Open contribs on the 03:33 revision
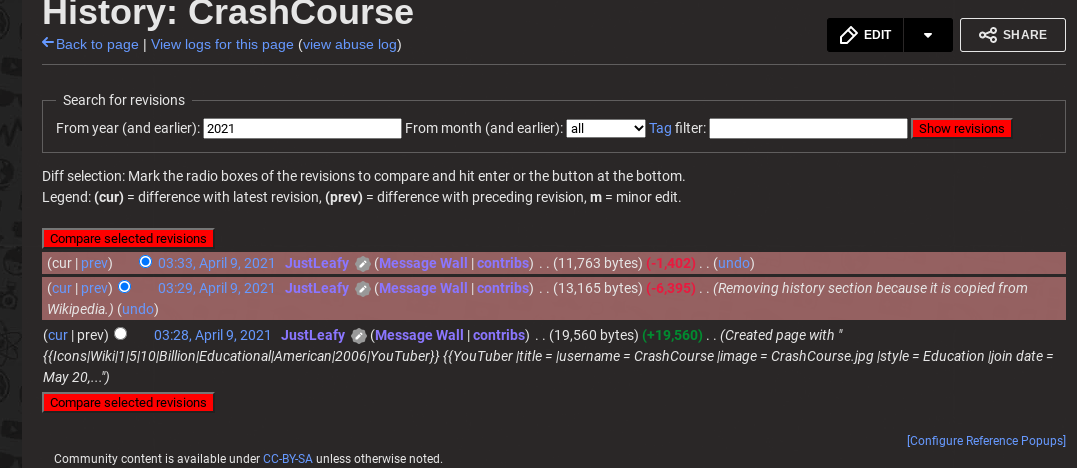This screenshot has width=1077, height=468. tap(503, 263)
